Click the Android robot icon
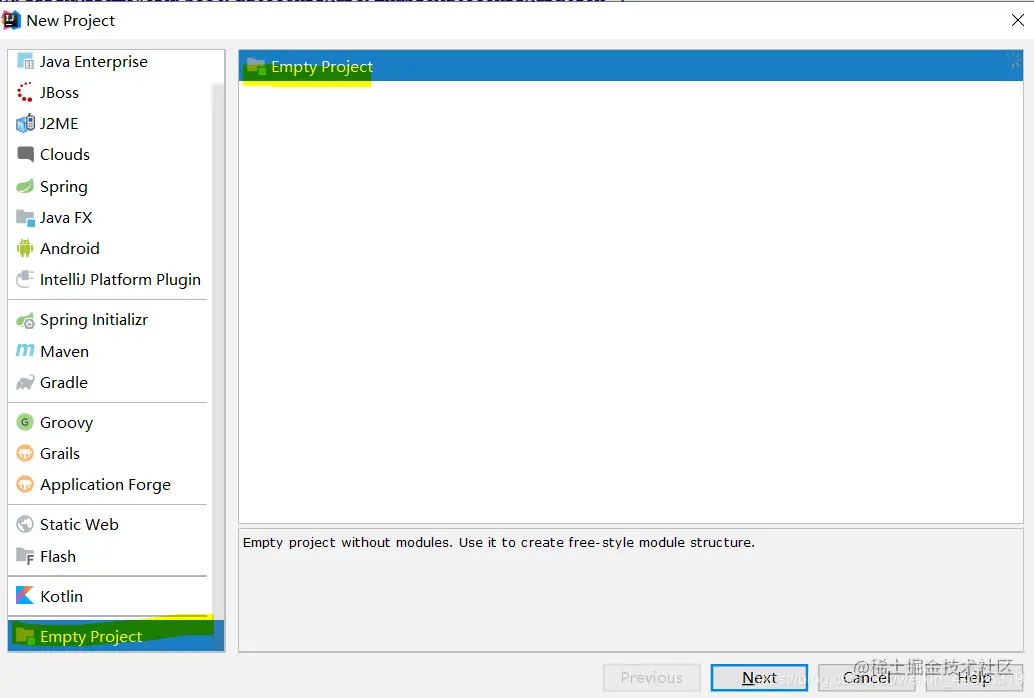The image size is (1034, 698). click(25, 249)
